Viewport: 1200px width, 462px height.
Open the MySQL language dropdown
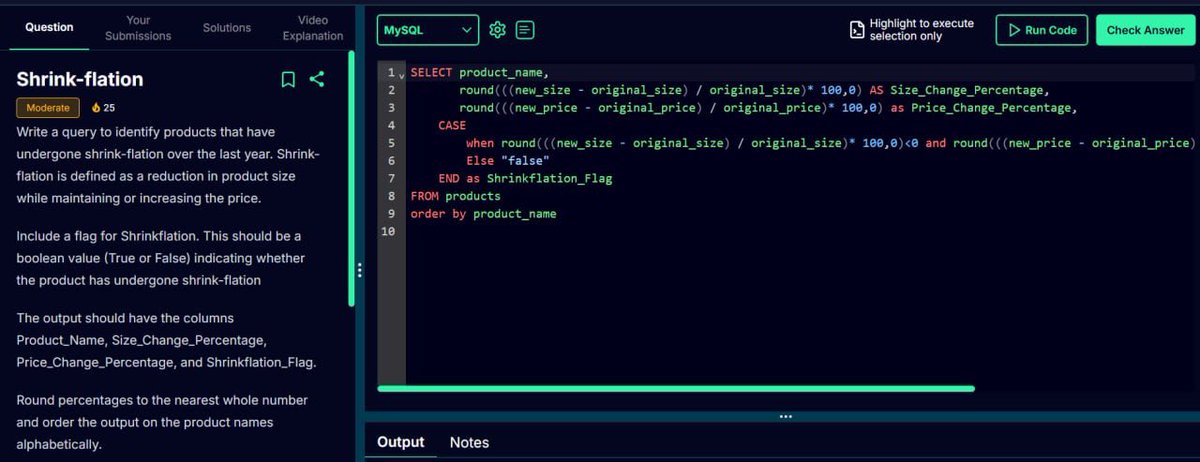coord(428,30)
